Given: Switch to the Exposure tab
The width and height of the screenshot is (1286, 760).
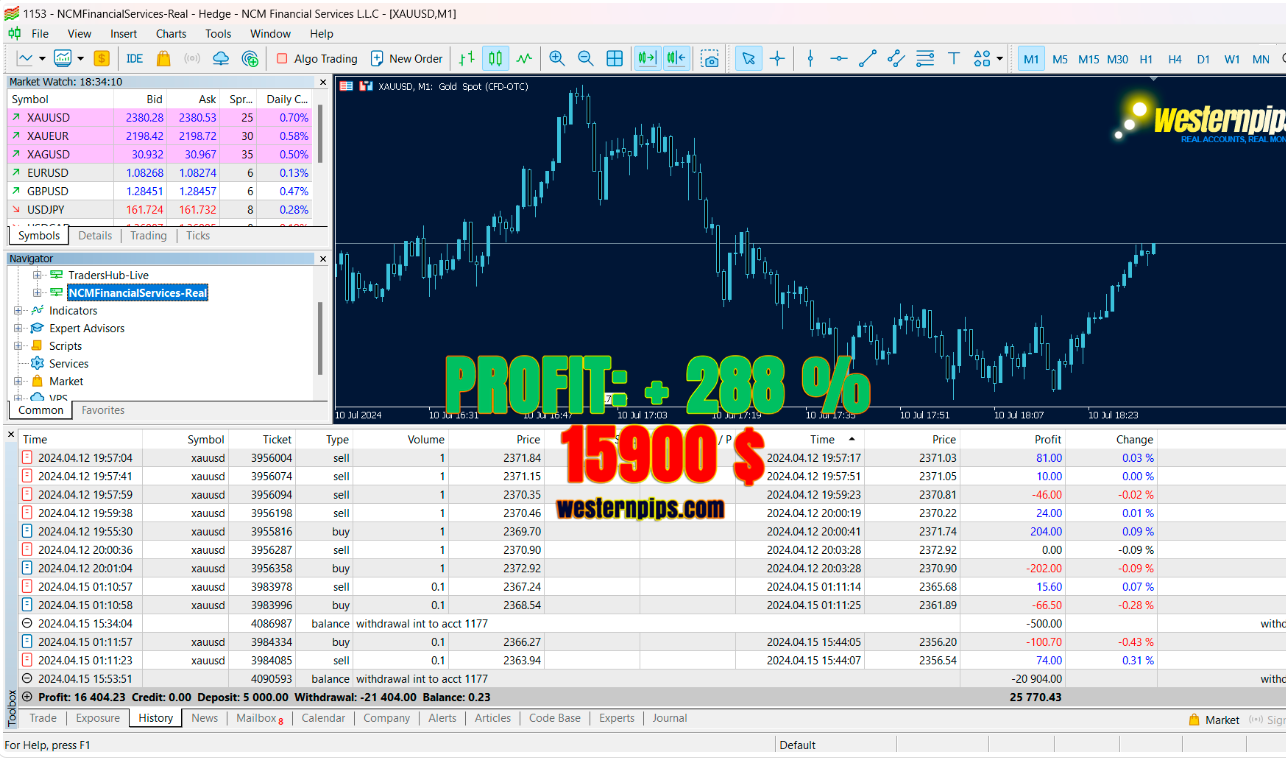Looking at the screenshot, I should (98, 718).
